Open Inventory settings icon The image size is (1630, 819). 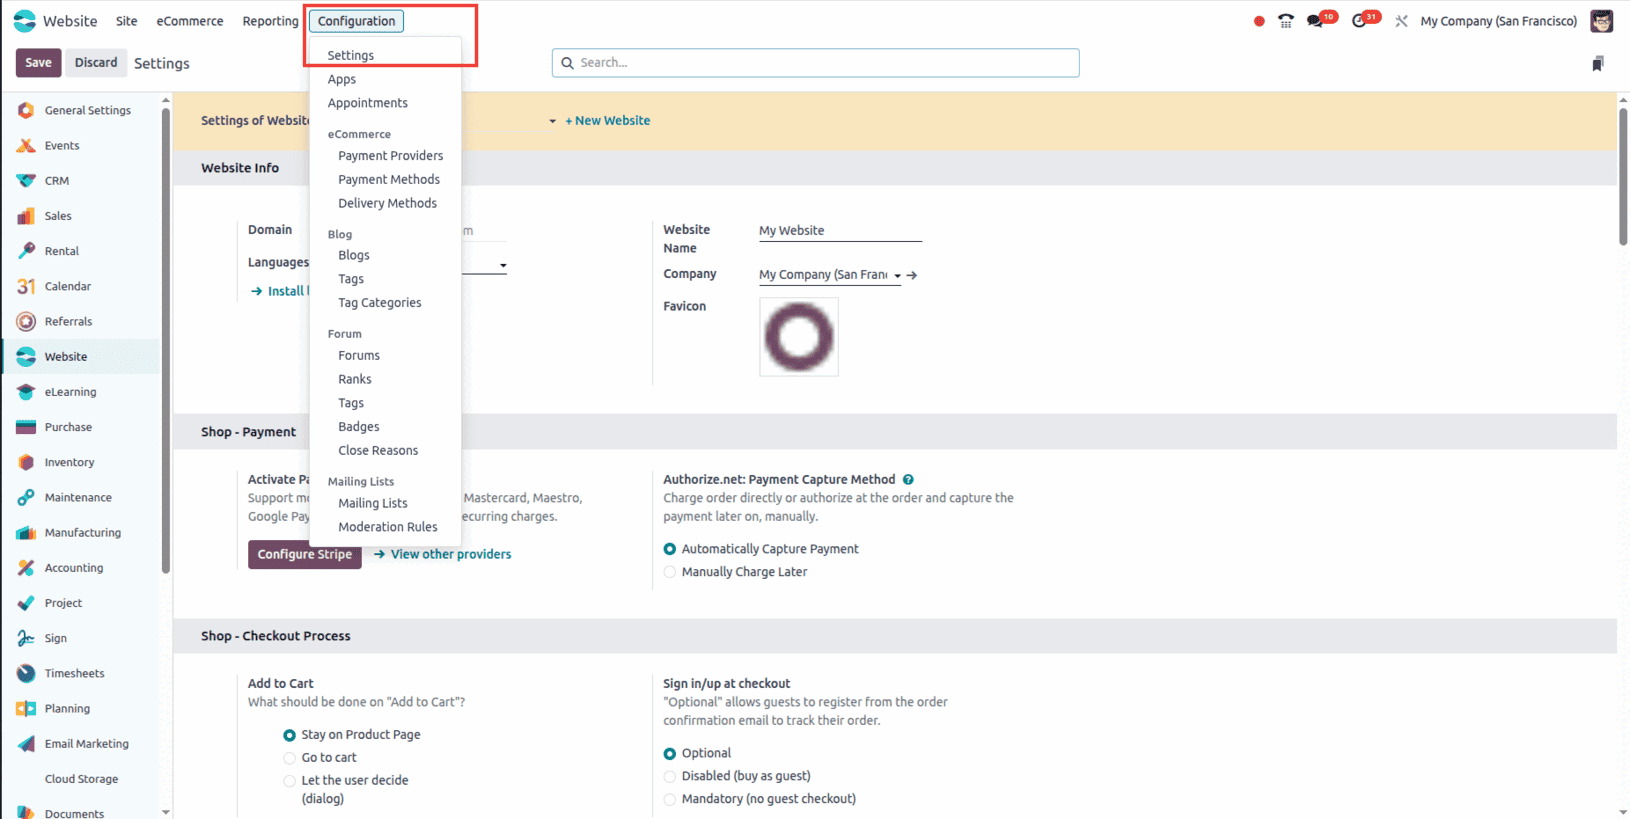coord(26,462)
